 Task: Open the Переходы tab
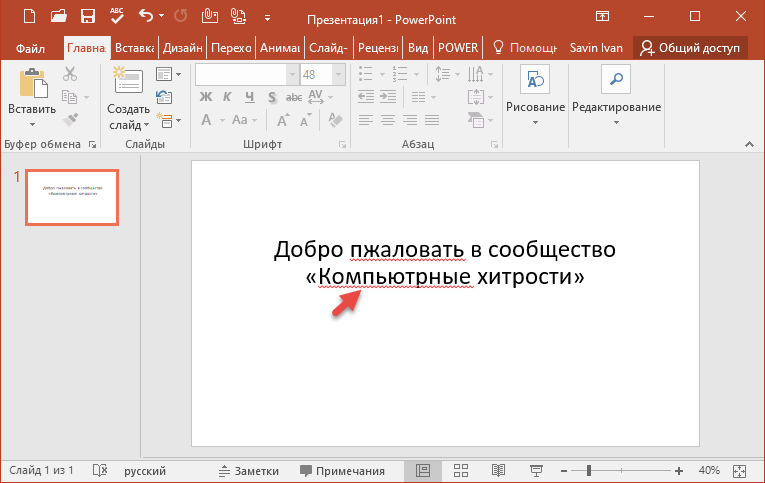(x=231, y=48)
